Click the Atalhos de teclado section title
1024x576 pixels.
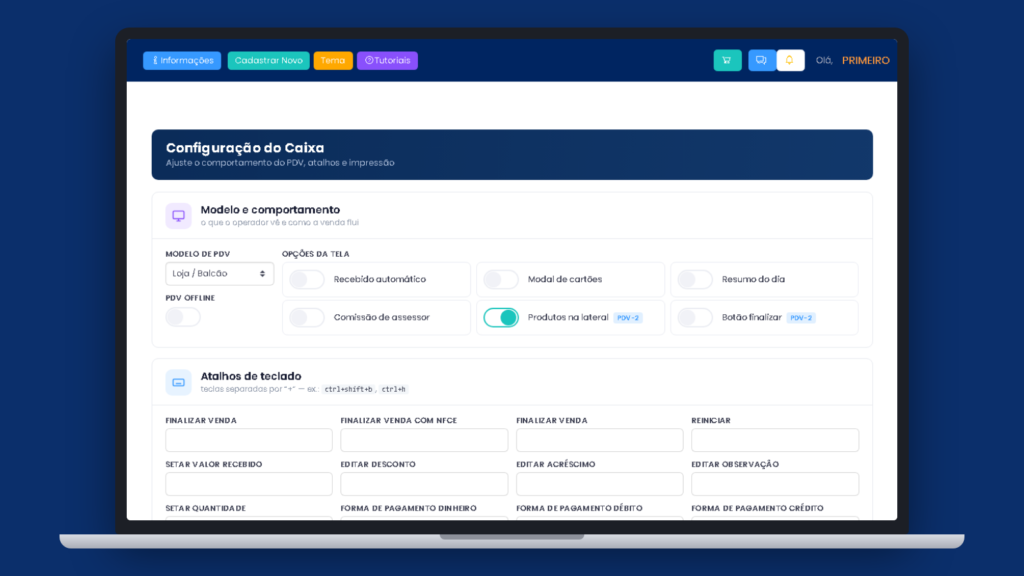pyautogui.click(x=251, y=376)
